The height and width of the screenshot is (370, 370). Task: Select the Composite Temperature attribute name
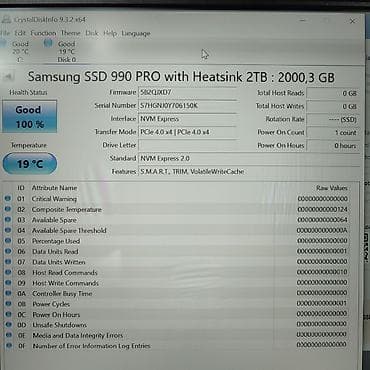click(x=67, y=210)
